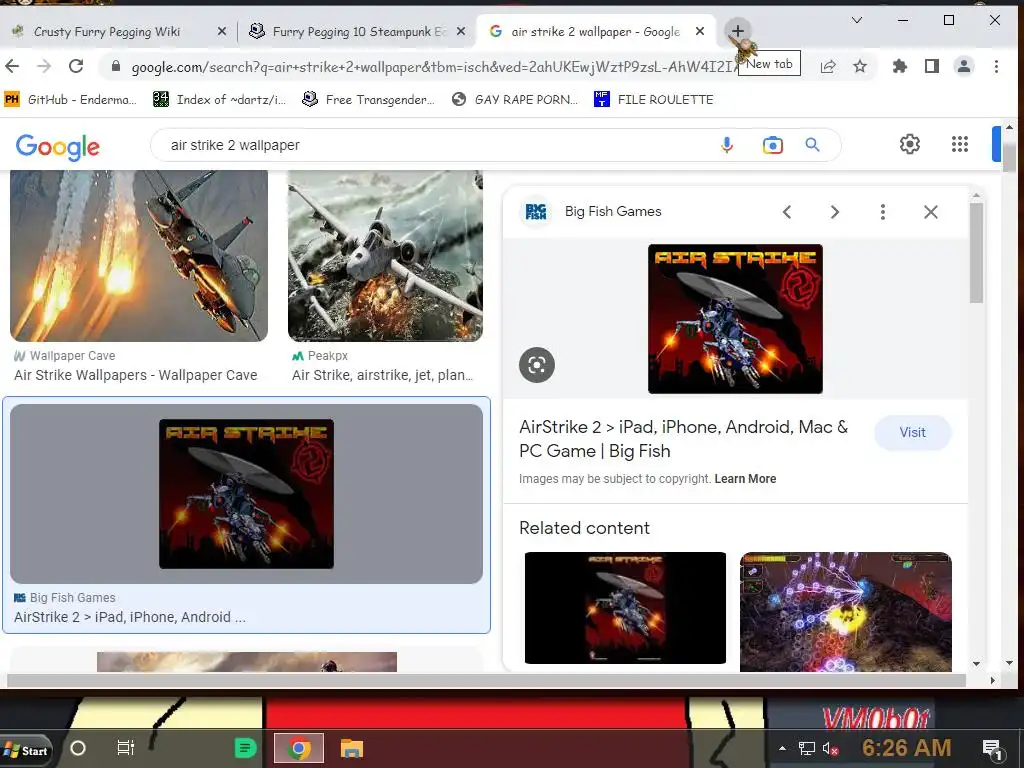
Task: Click the Visit button for AirStrike 2
Action: click(x=912, y=432)
